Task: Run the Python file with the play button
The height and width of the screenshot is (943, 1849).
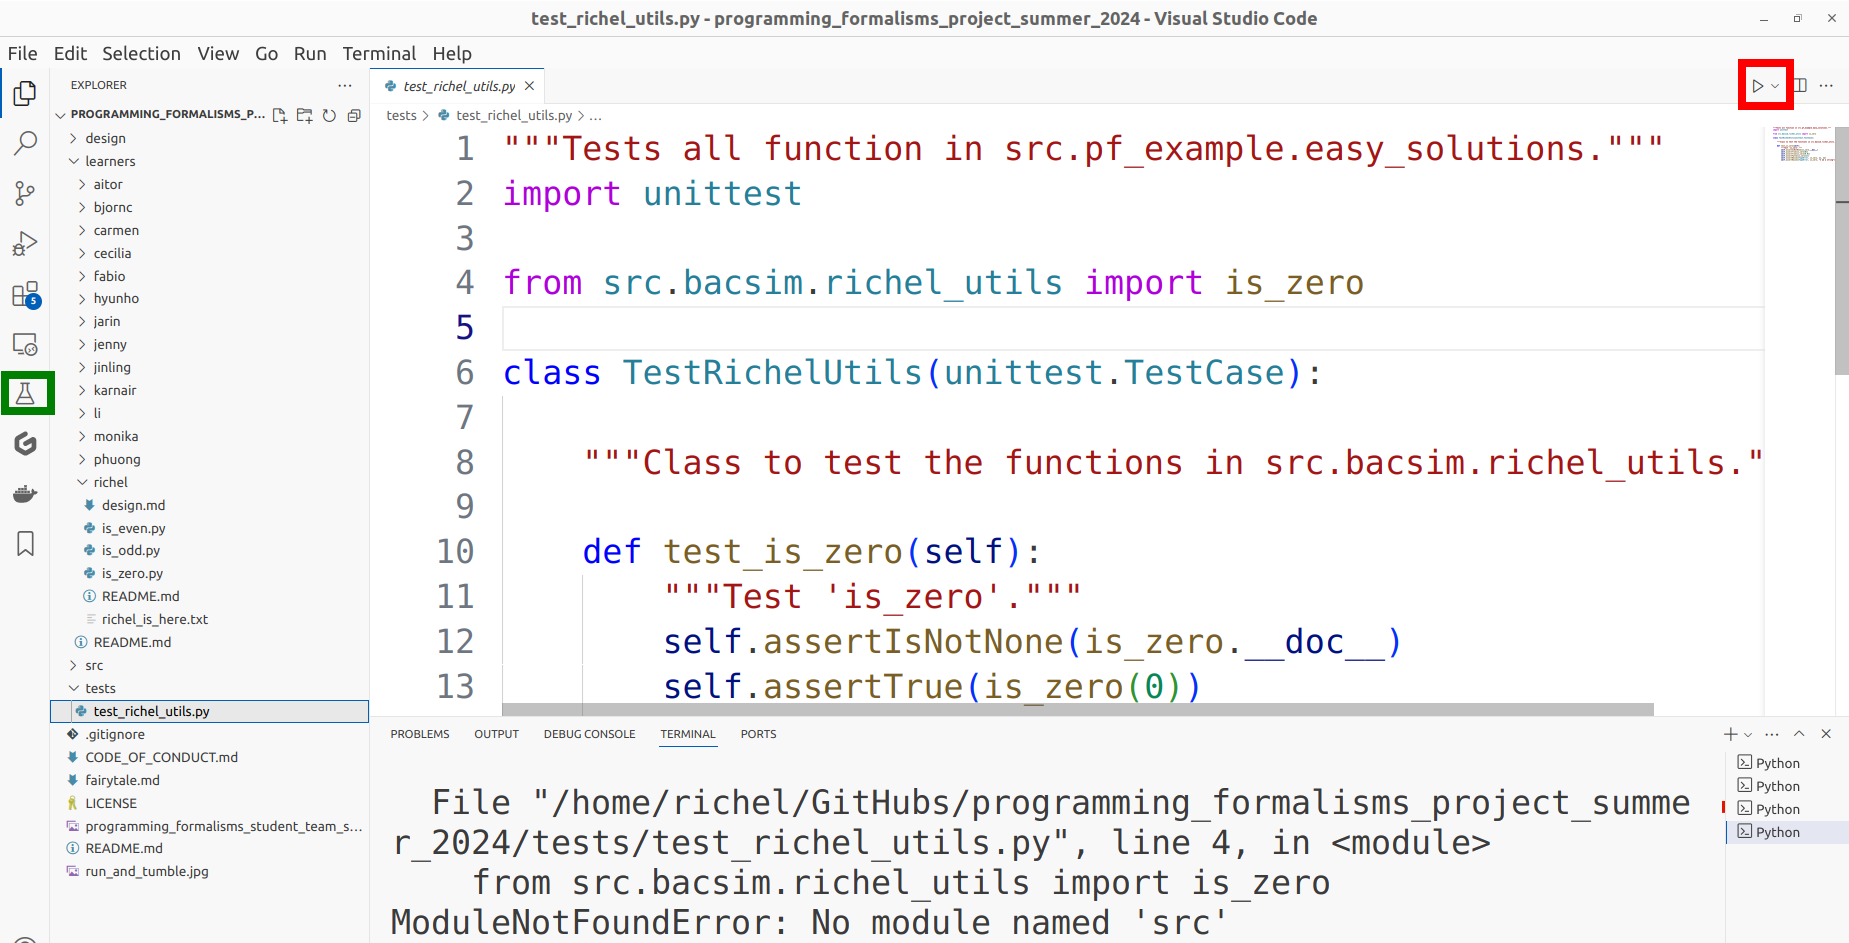Action: [x=1759, y=86]
